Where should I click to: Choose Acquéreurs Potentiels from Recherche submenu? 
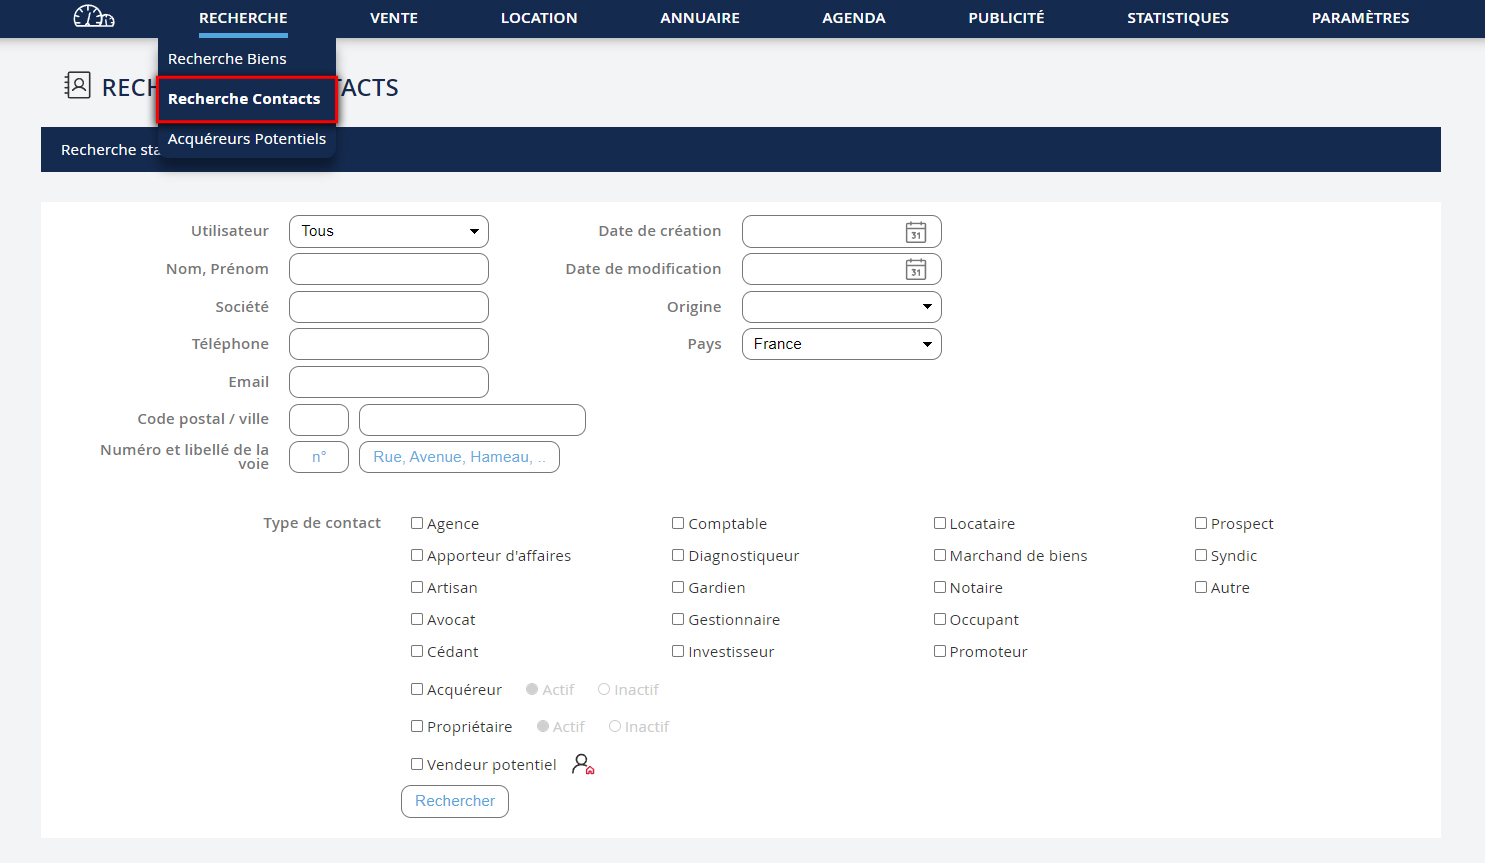247,139
